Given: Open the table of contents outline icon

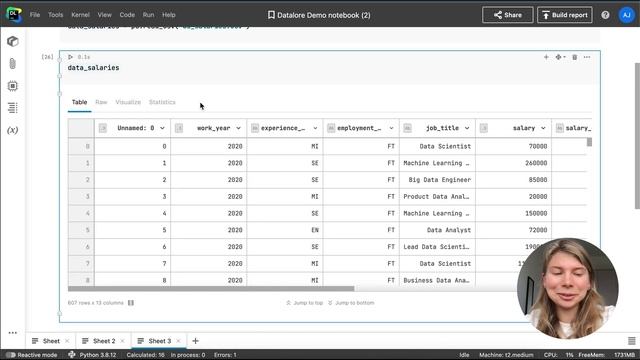Looking at the screenshot, I should tap(13, 108).
